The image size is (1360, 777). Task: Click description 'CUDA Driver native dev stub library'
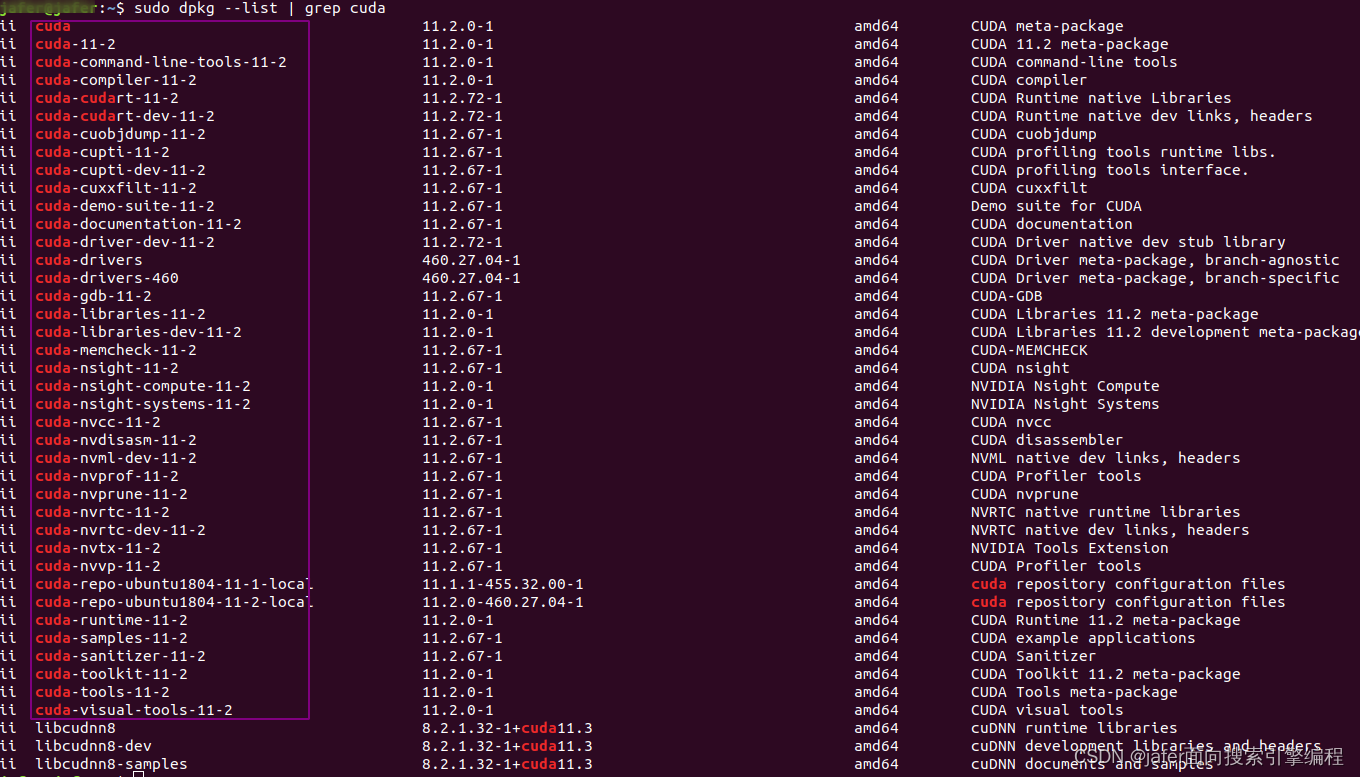pyautogui.click(x=1128, y=242)
